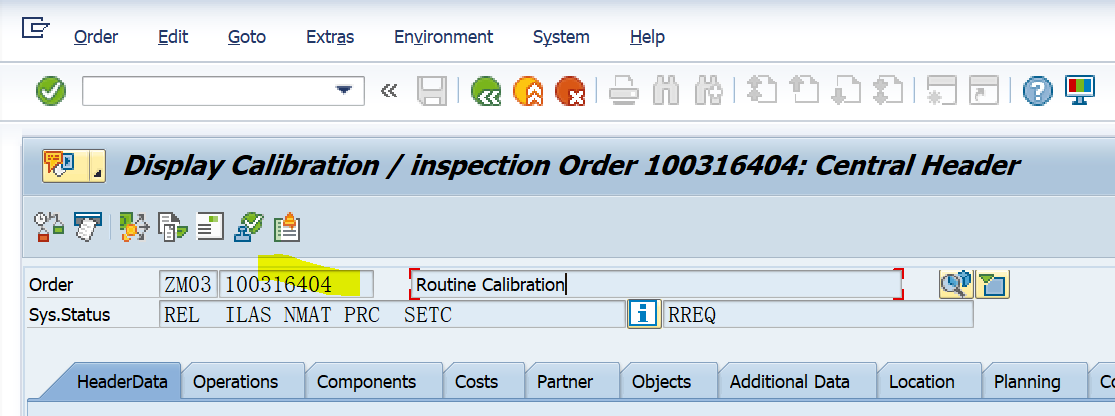The width and height of the screenshot is (1115, 416).
Task: Go to Next Page icon
Action: pyautogui.click(x=845, y=91)
